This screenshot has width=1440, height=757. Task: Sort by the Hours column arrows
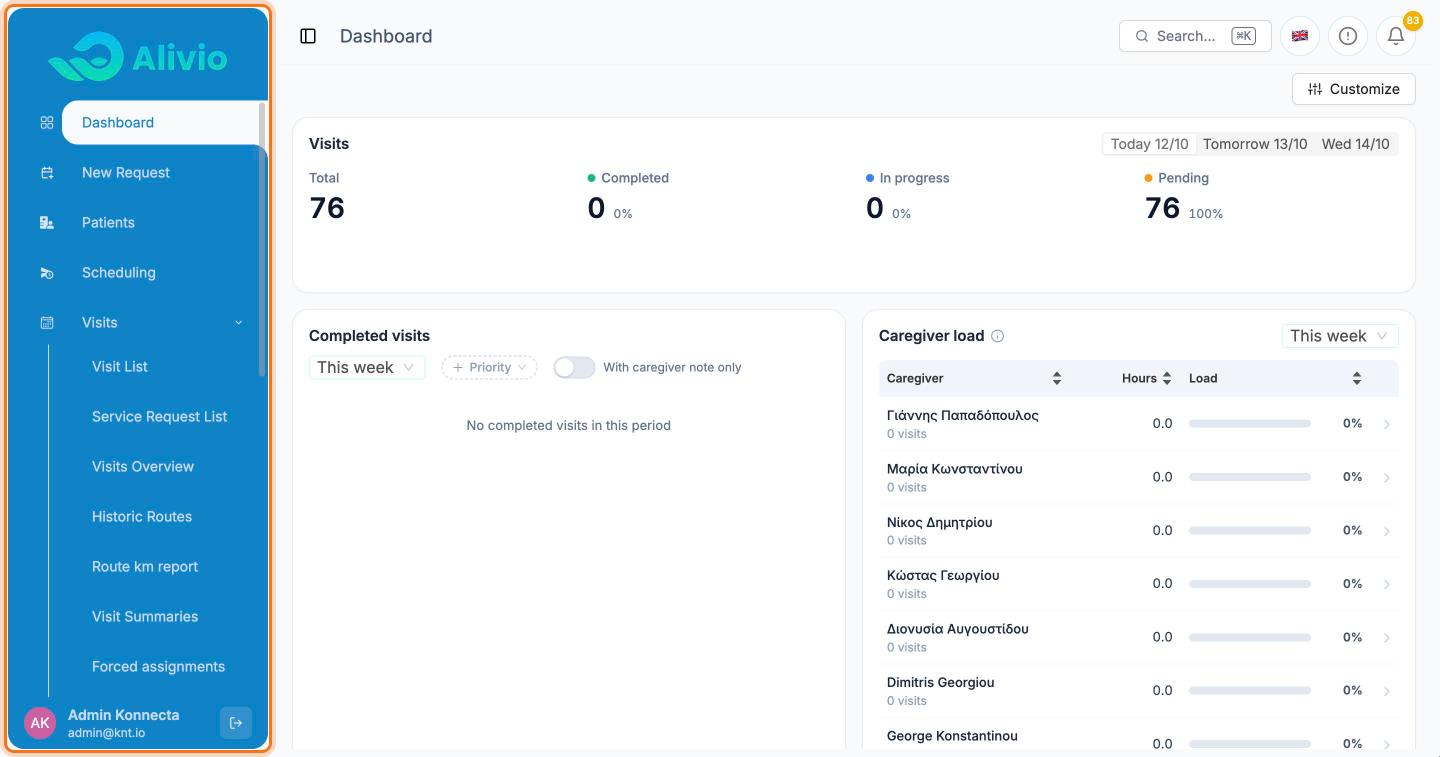pos(1166,378)
